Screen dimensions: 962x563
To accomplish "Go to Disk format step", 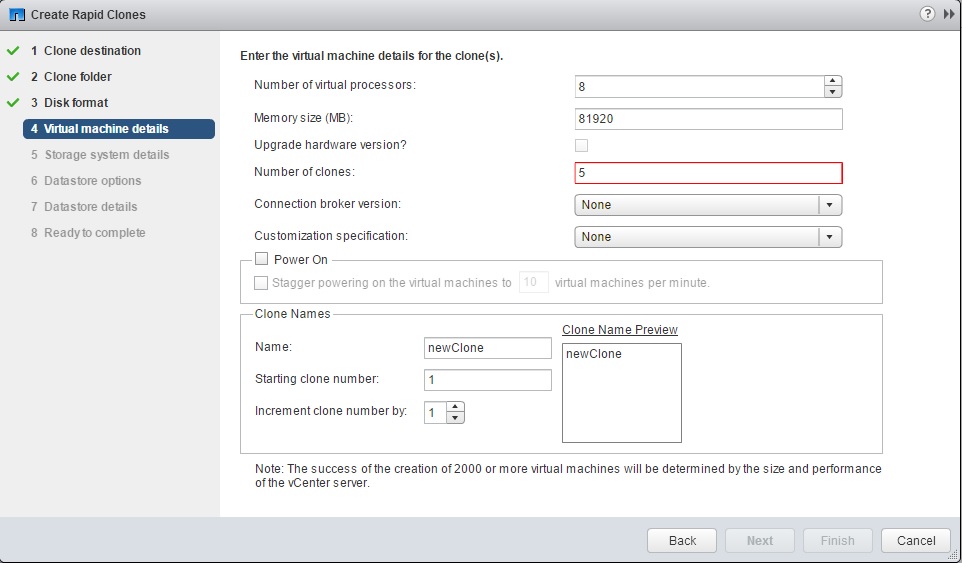I will pyautogui.click(x=76, y=103).
